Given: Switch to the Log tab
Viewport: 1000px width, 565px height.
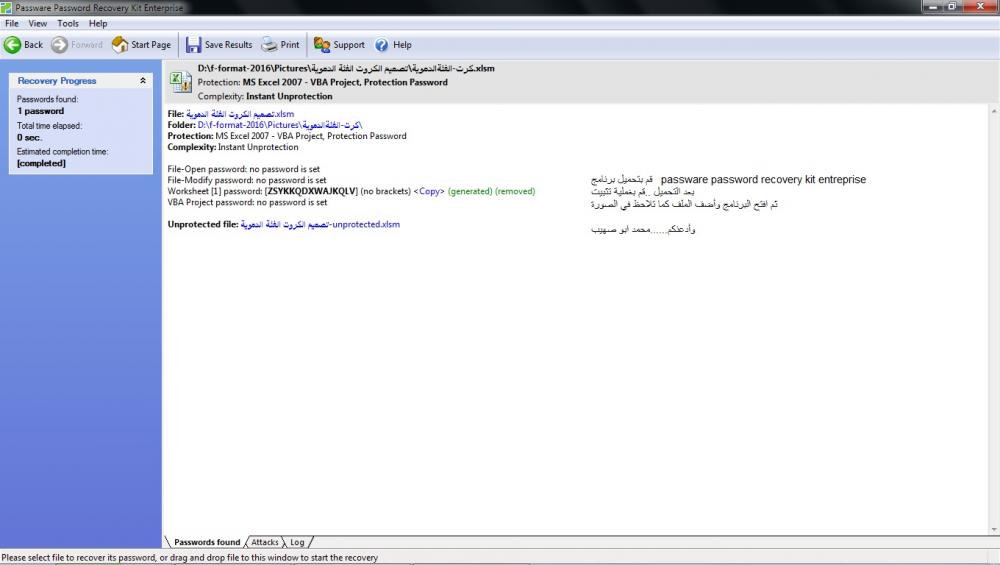Looking at the screenshot, I should click(297, 542).
